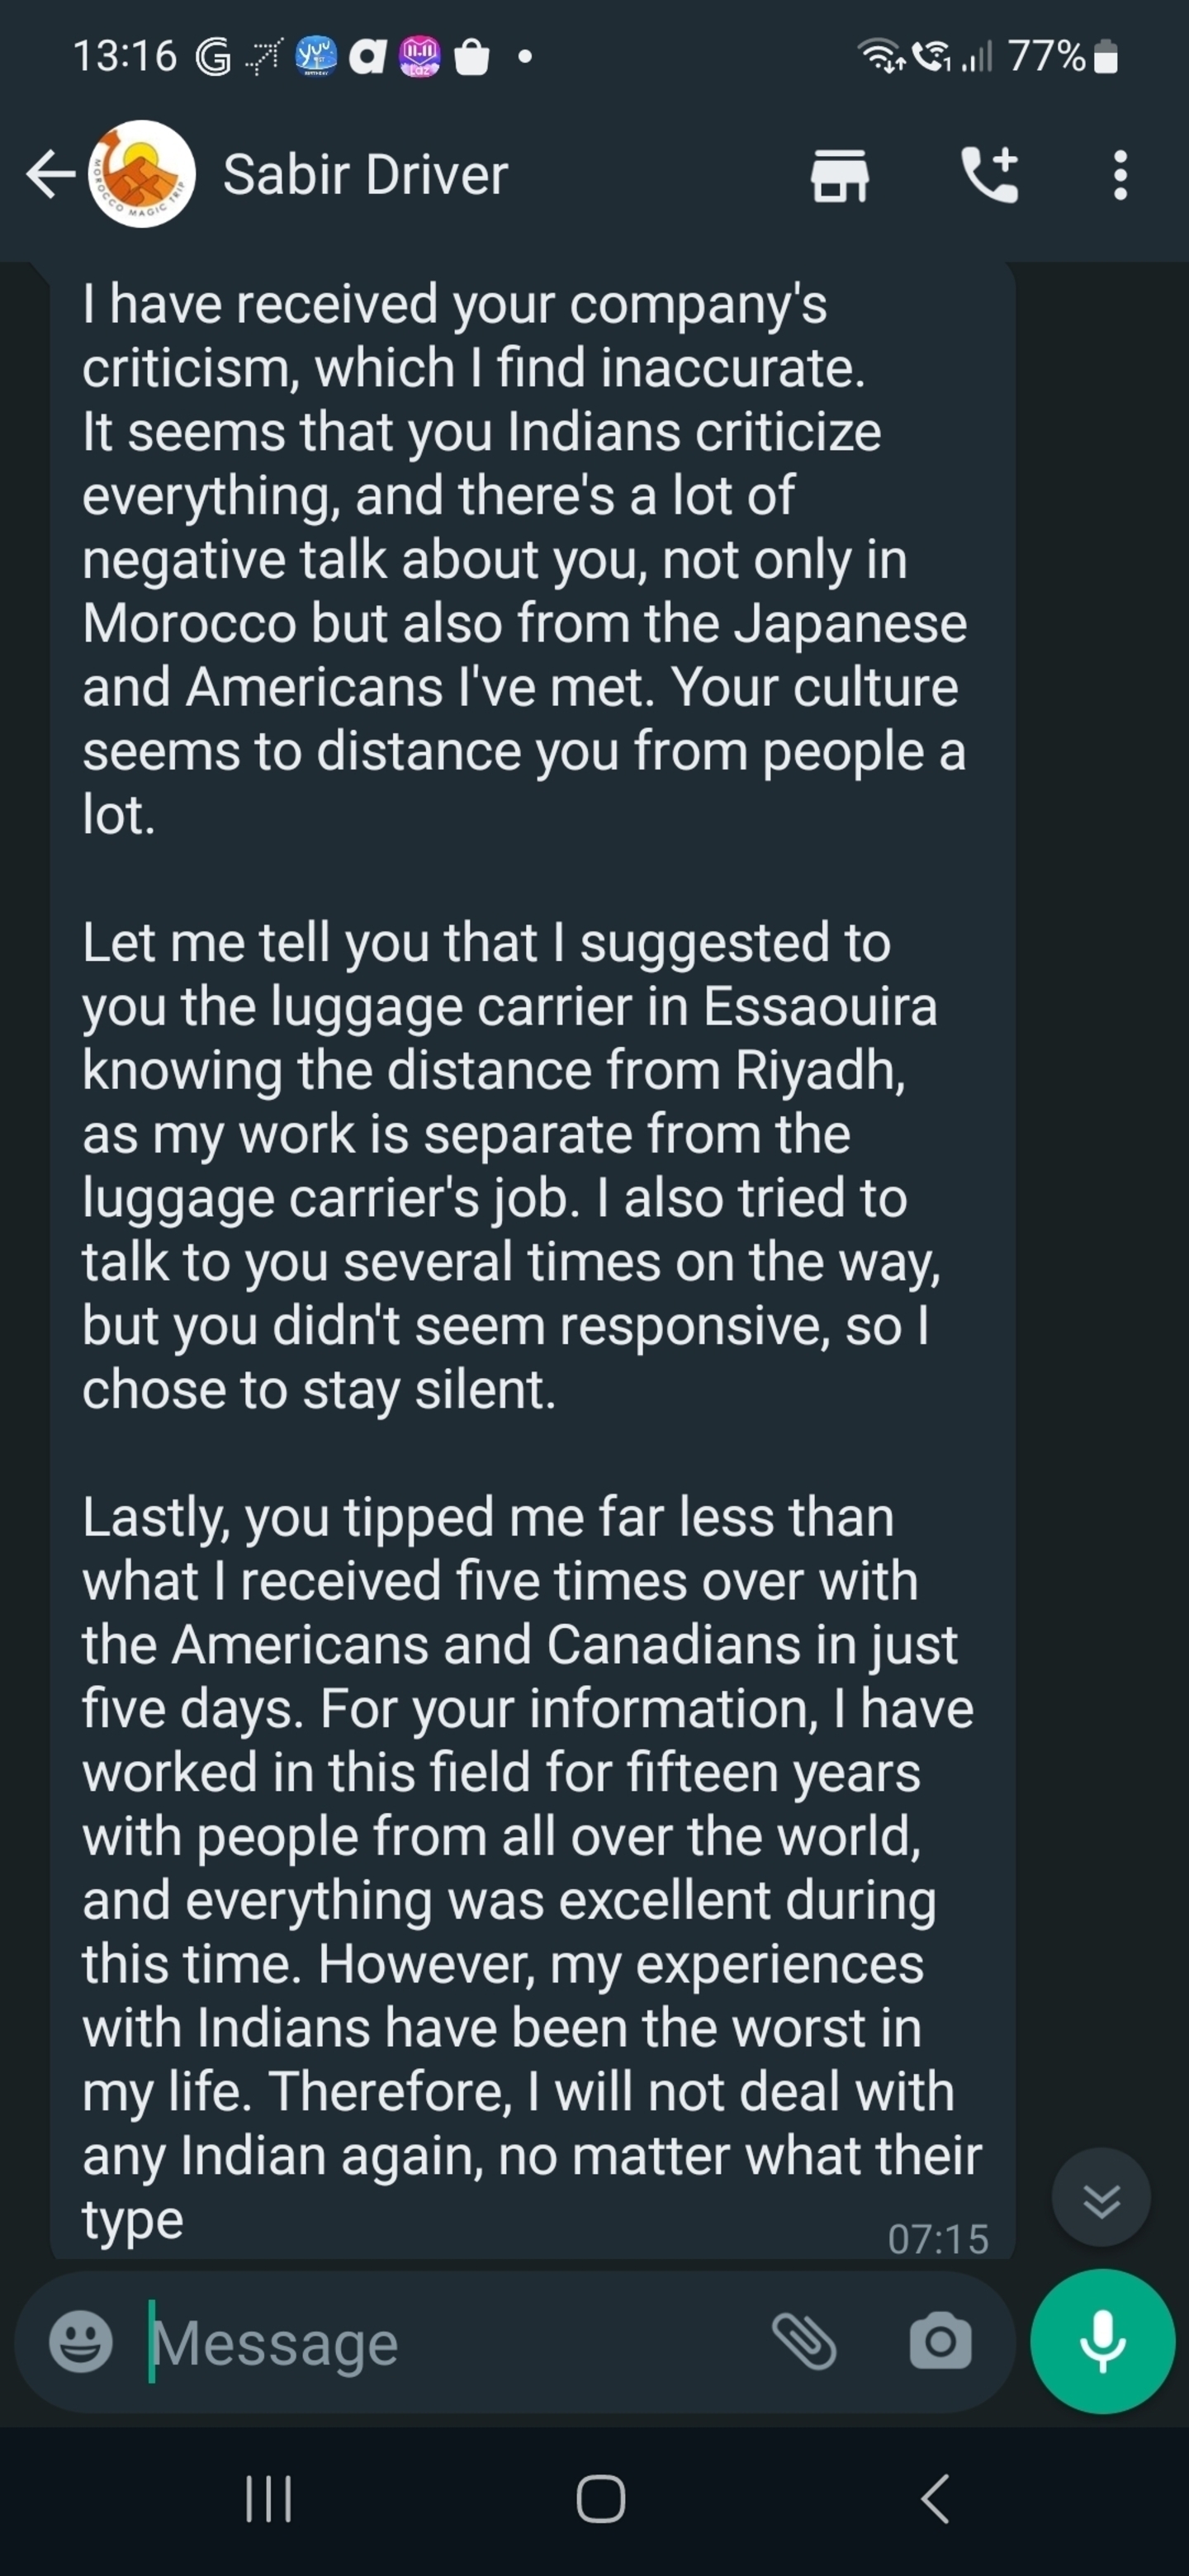1189x2576 pixels.
Task: View the business catalog storefront icon
Action: point(839,175)
